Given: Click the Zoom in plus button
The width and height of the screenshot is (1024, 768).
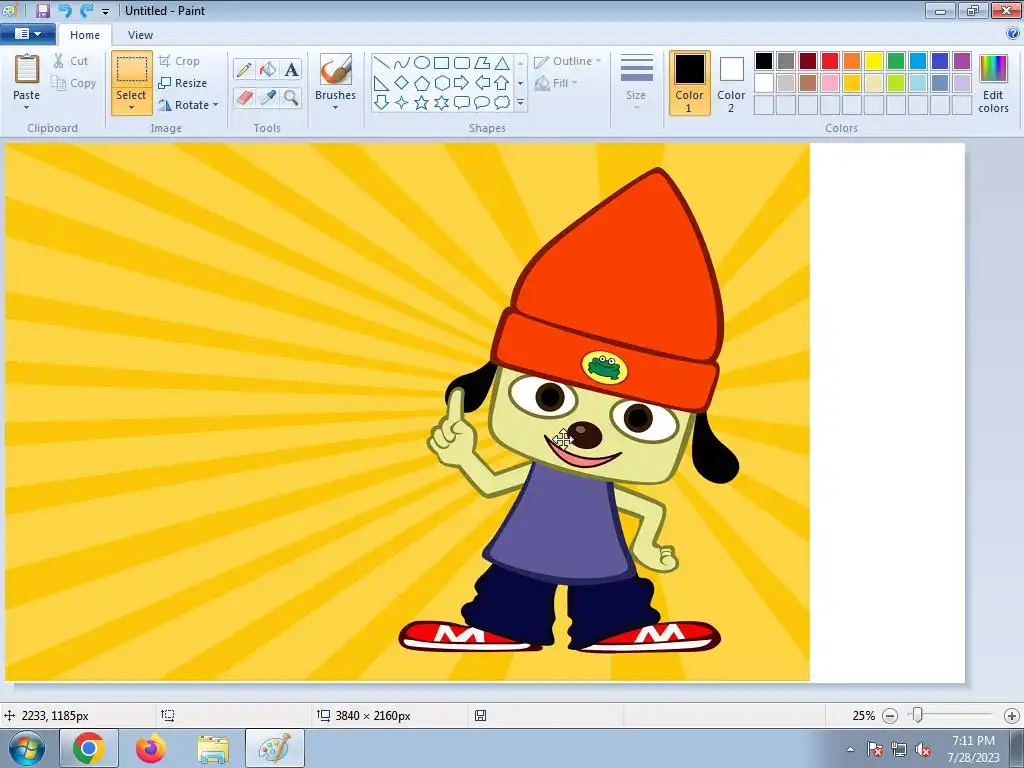Looking at the screenshot, I should tap(1012, 716).
